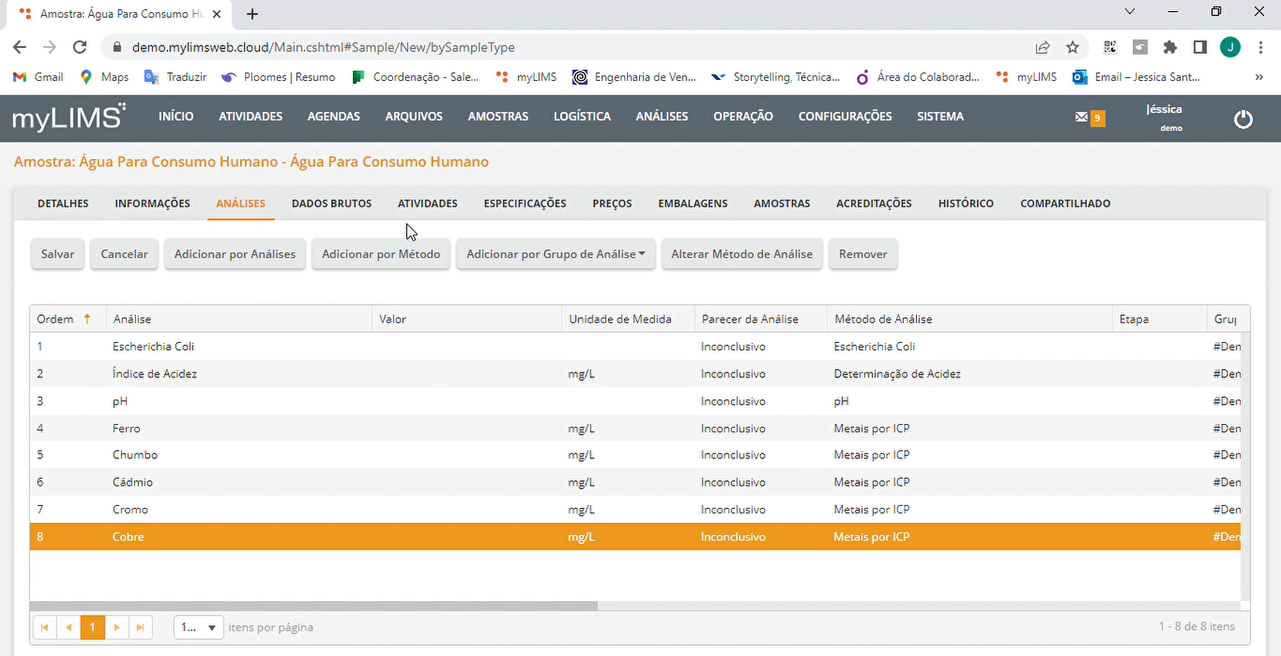Click the table horizontal scrollbar
Viewport: 1281px width, 656px height.
313,606
